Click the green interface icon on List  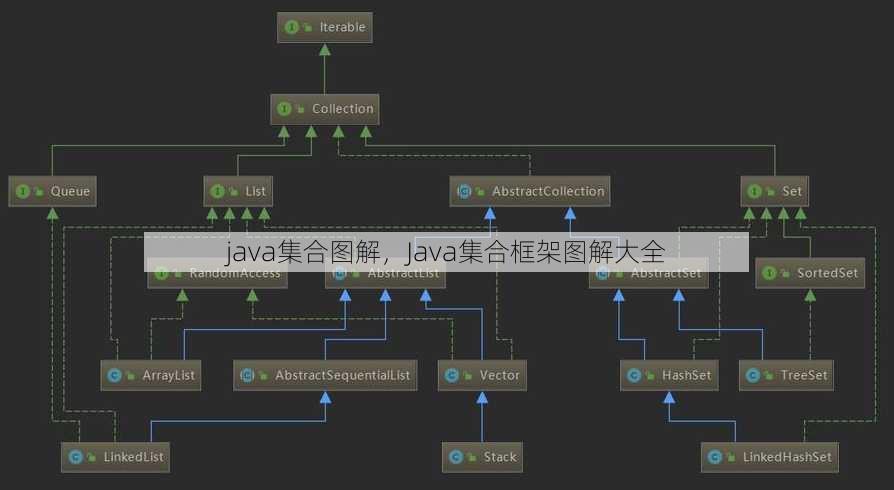pyautogui.click(x=217, y=191)
